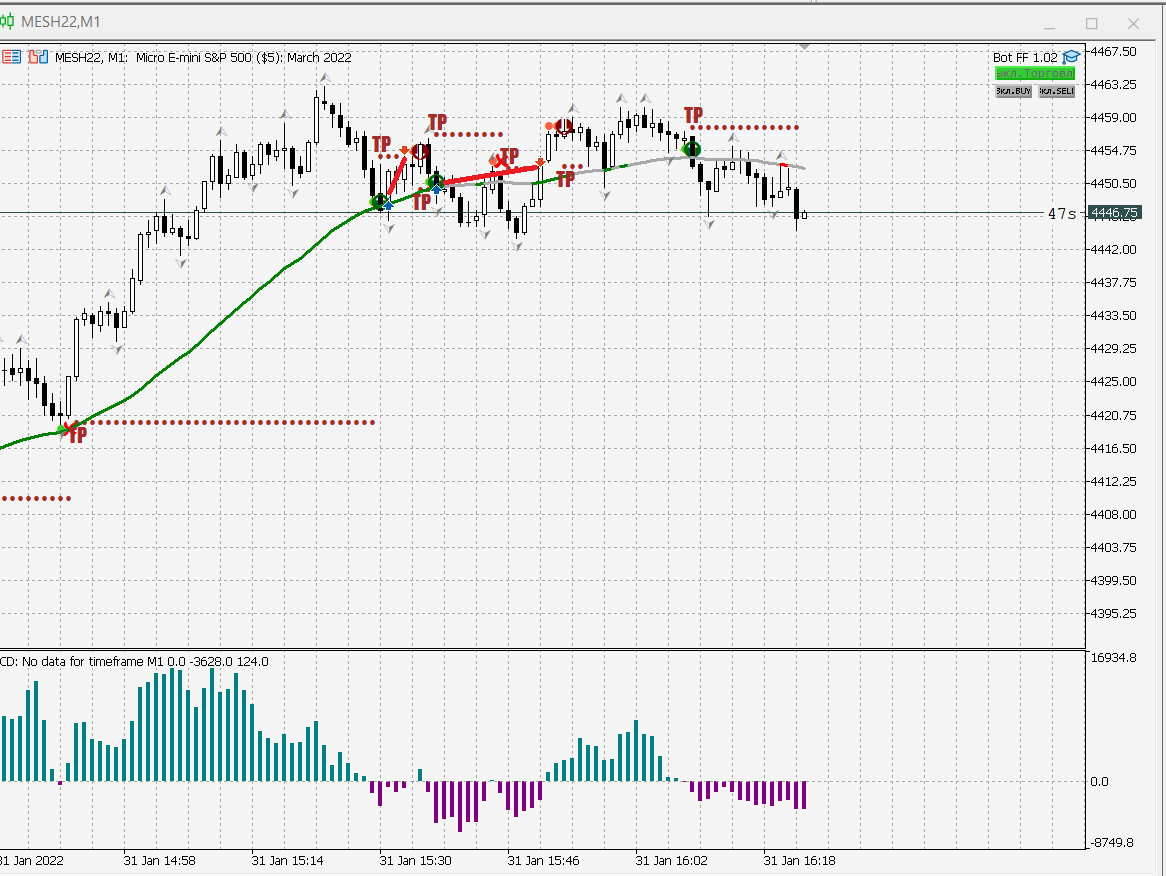Image resolution: width=1166 pixels, height=876 pixels.
Task: Close the MESH22,M1 chart window
Action: coord(1133,24)
